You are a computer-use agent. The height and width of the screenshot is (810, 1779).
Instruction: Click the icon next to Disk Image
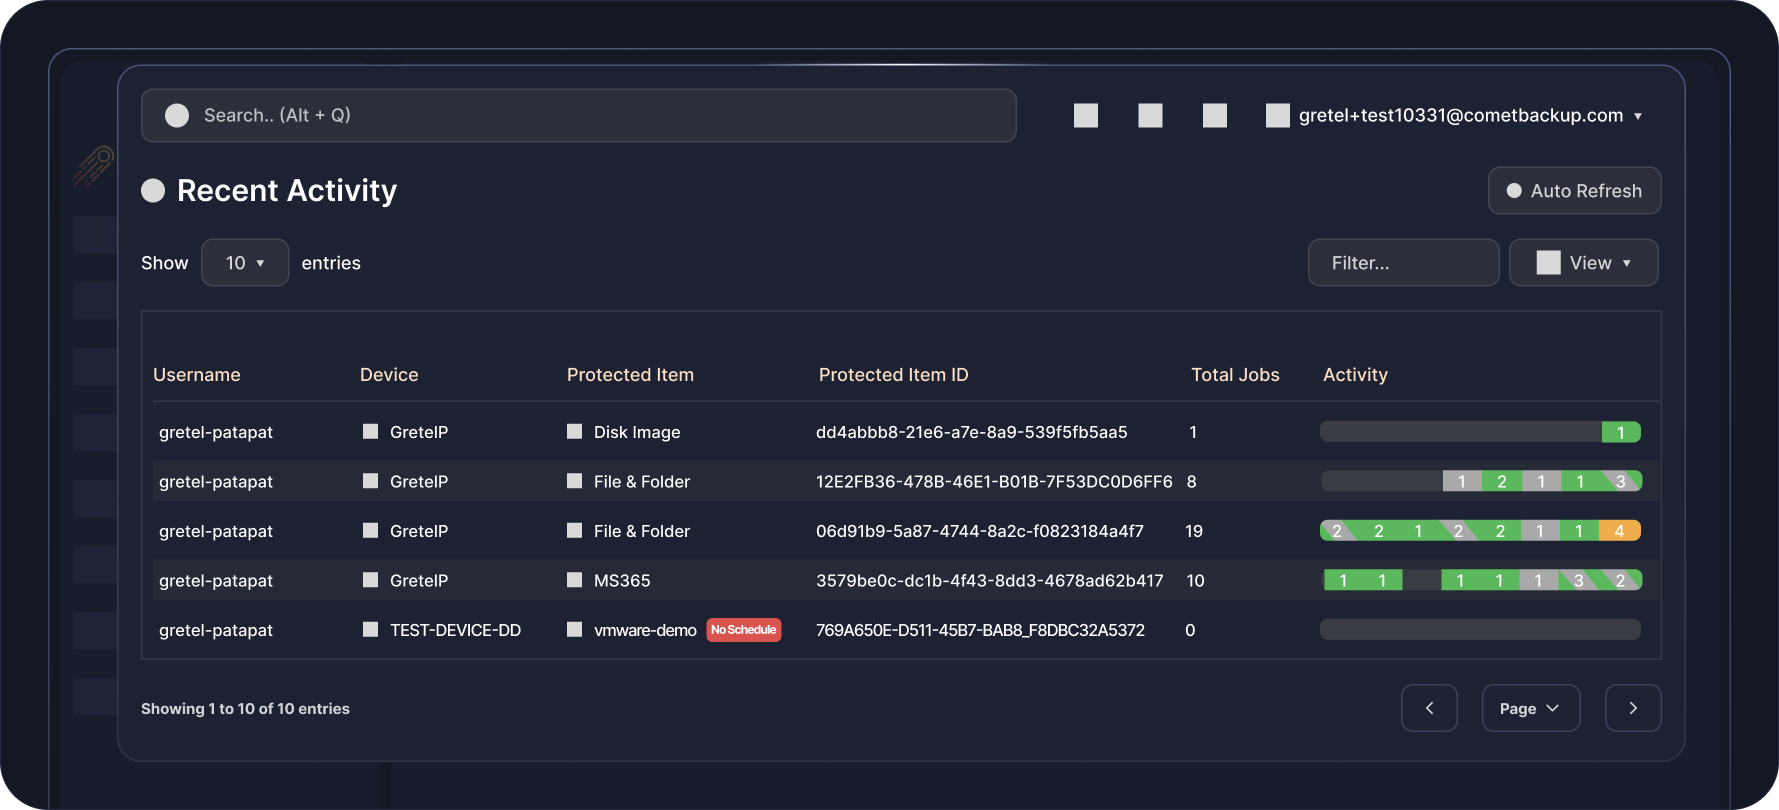click(x=575, y=432)
